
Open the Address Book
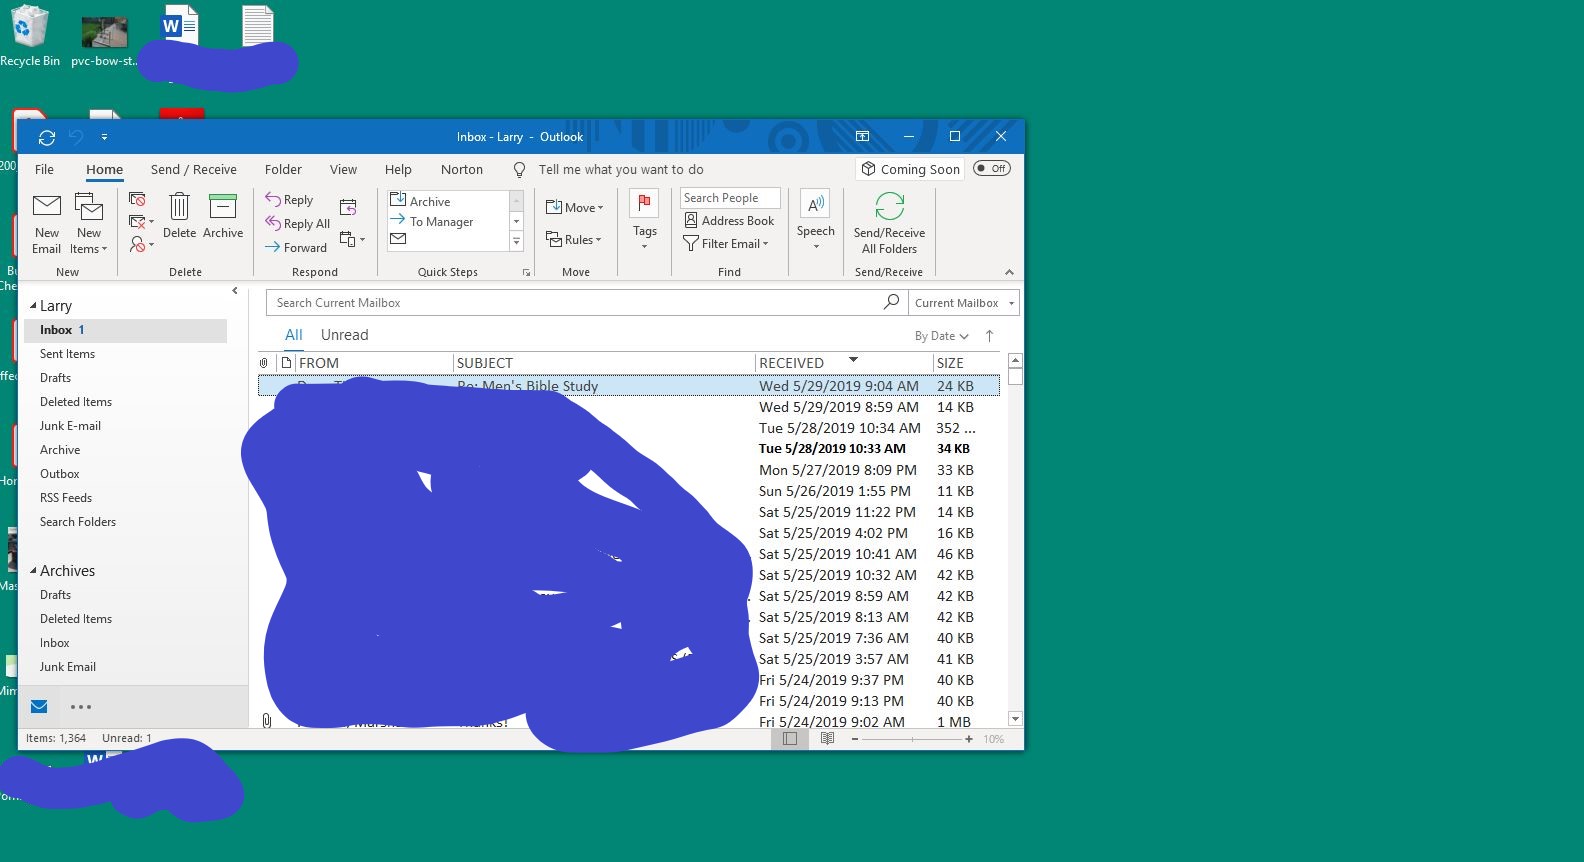coord(729,220)
